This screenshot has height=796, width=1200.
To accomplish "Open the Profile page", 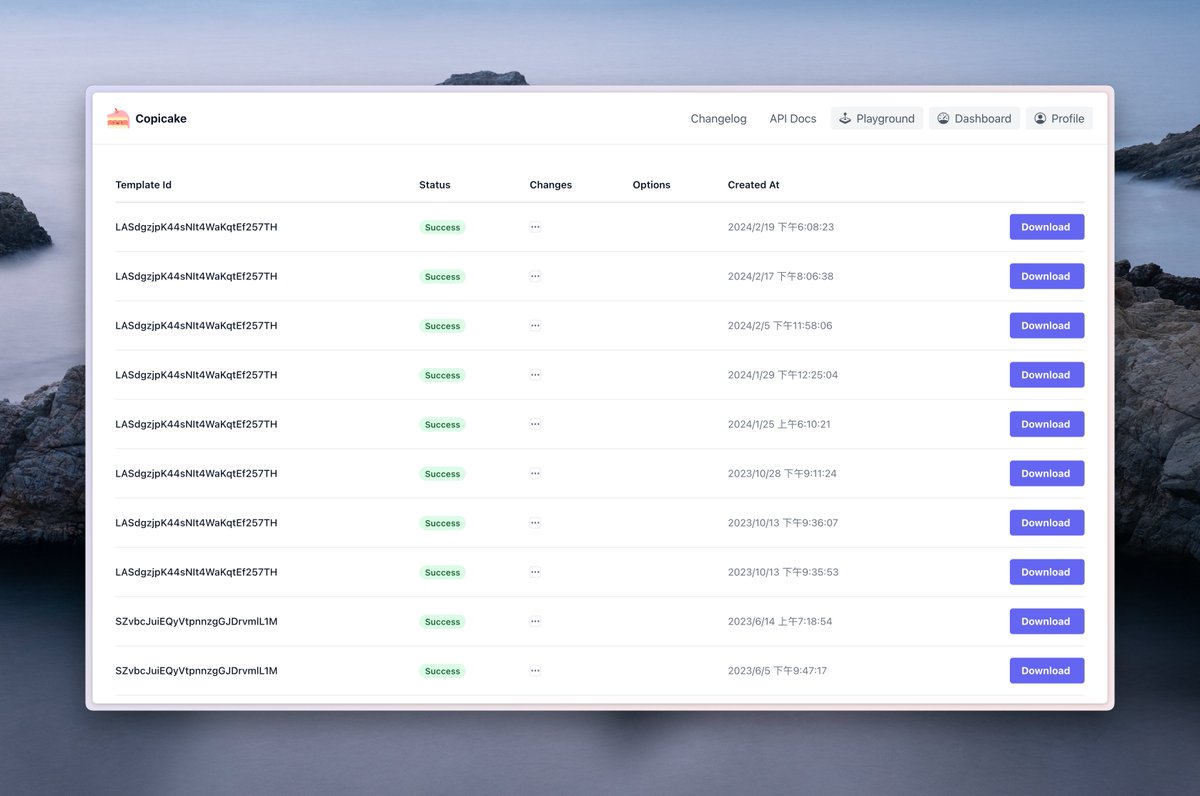I will [x=1059, y=118].
